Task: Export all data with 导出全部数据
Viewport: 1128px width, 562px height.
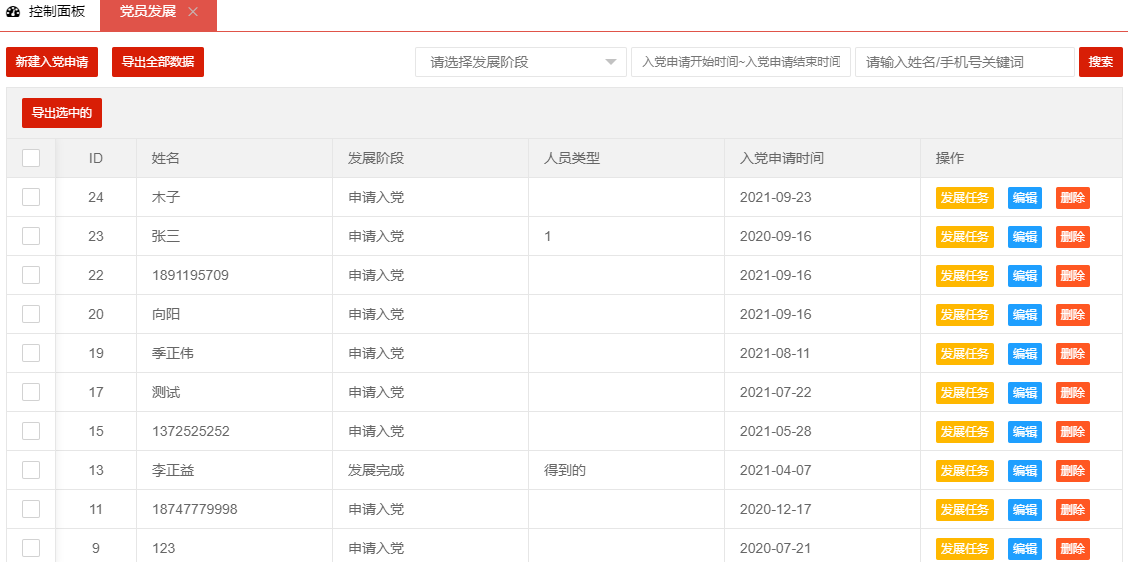Action: 158,62
